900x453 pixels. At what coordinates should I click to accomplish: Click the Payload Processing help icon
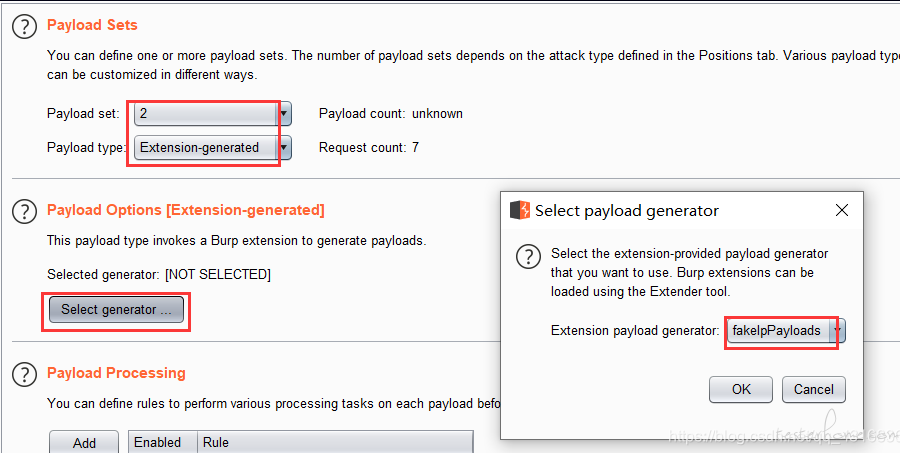24,374
